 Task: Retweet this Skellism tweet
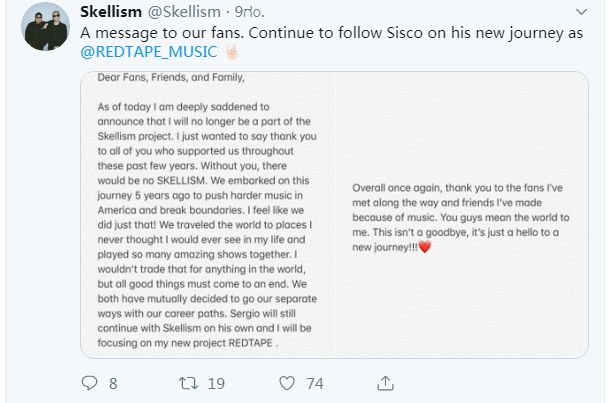pos(186,381)
